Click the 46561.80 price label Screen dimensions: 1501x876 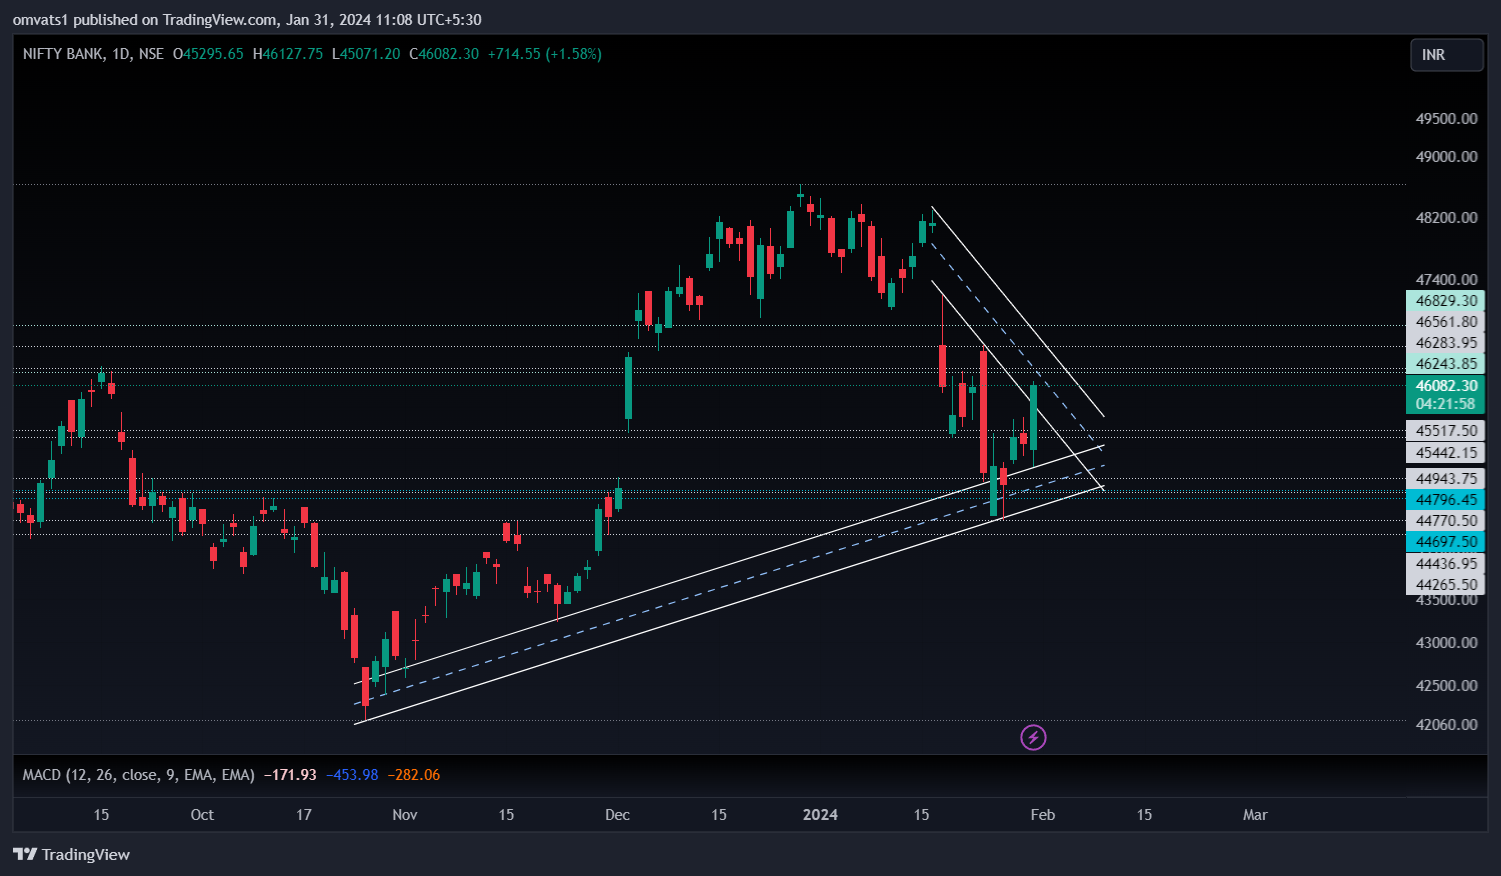coord(1445,322)
